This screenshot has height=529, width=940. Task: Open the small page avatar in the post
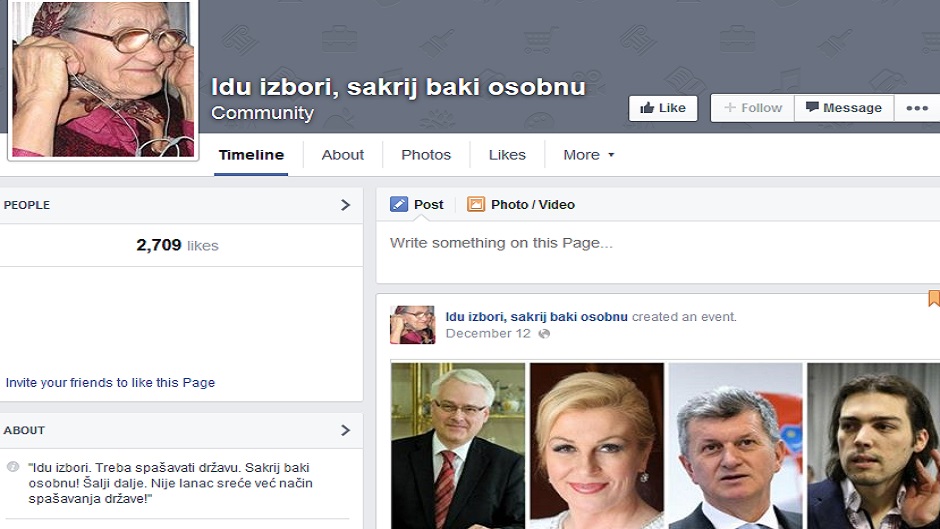[x=412, y=325]
